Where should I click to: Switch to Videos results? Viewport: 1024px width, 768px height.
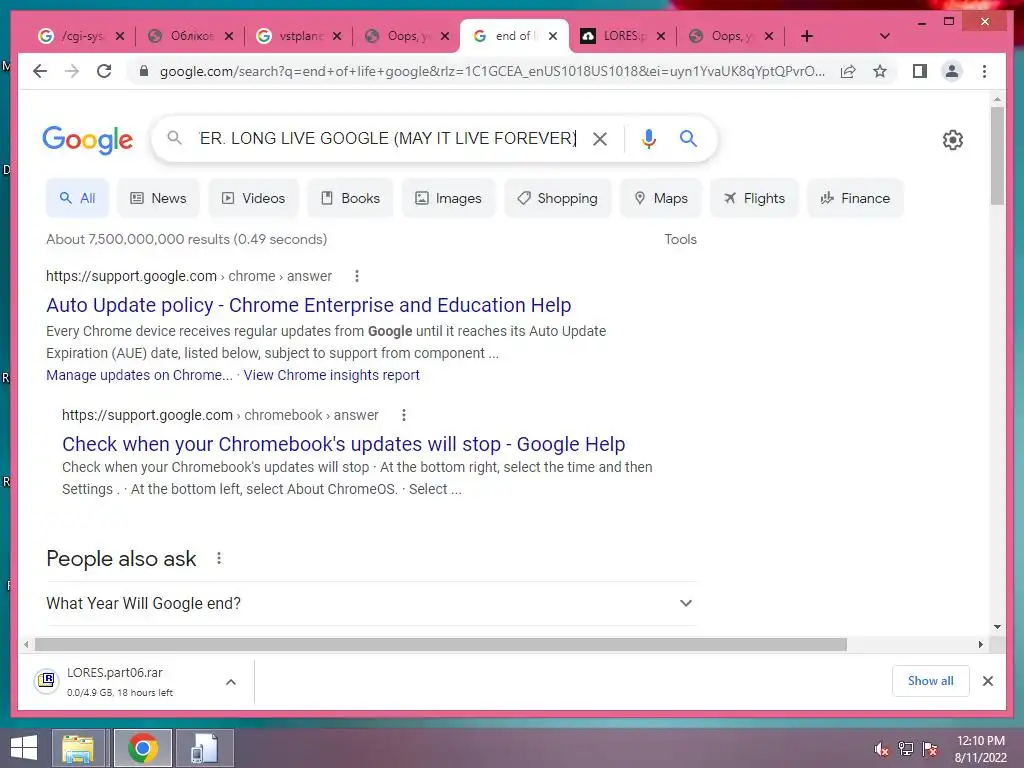pyautogui.click(x=253, y=198)
